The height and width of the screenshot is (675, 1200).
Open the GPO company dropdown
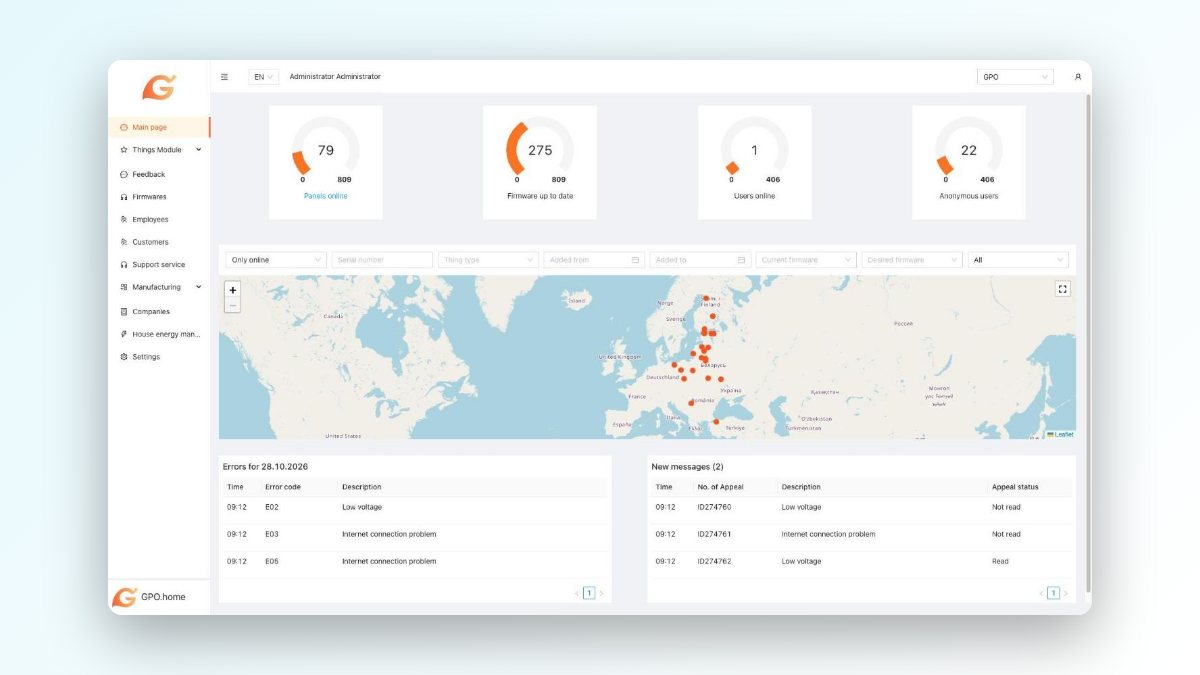pyautogui.click(x=1015, y=77)
